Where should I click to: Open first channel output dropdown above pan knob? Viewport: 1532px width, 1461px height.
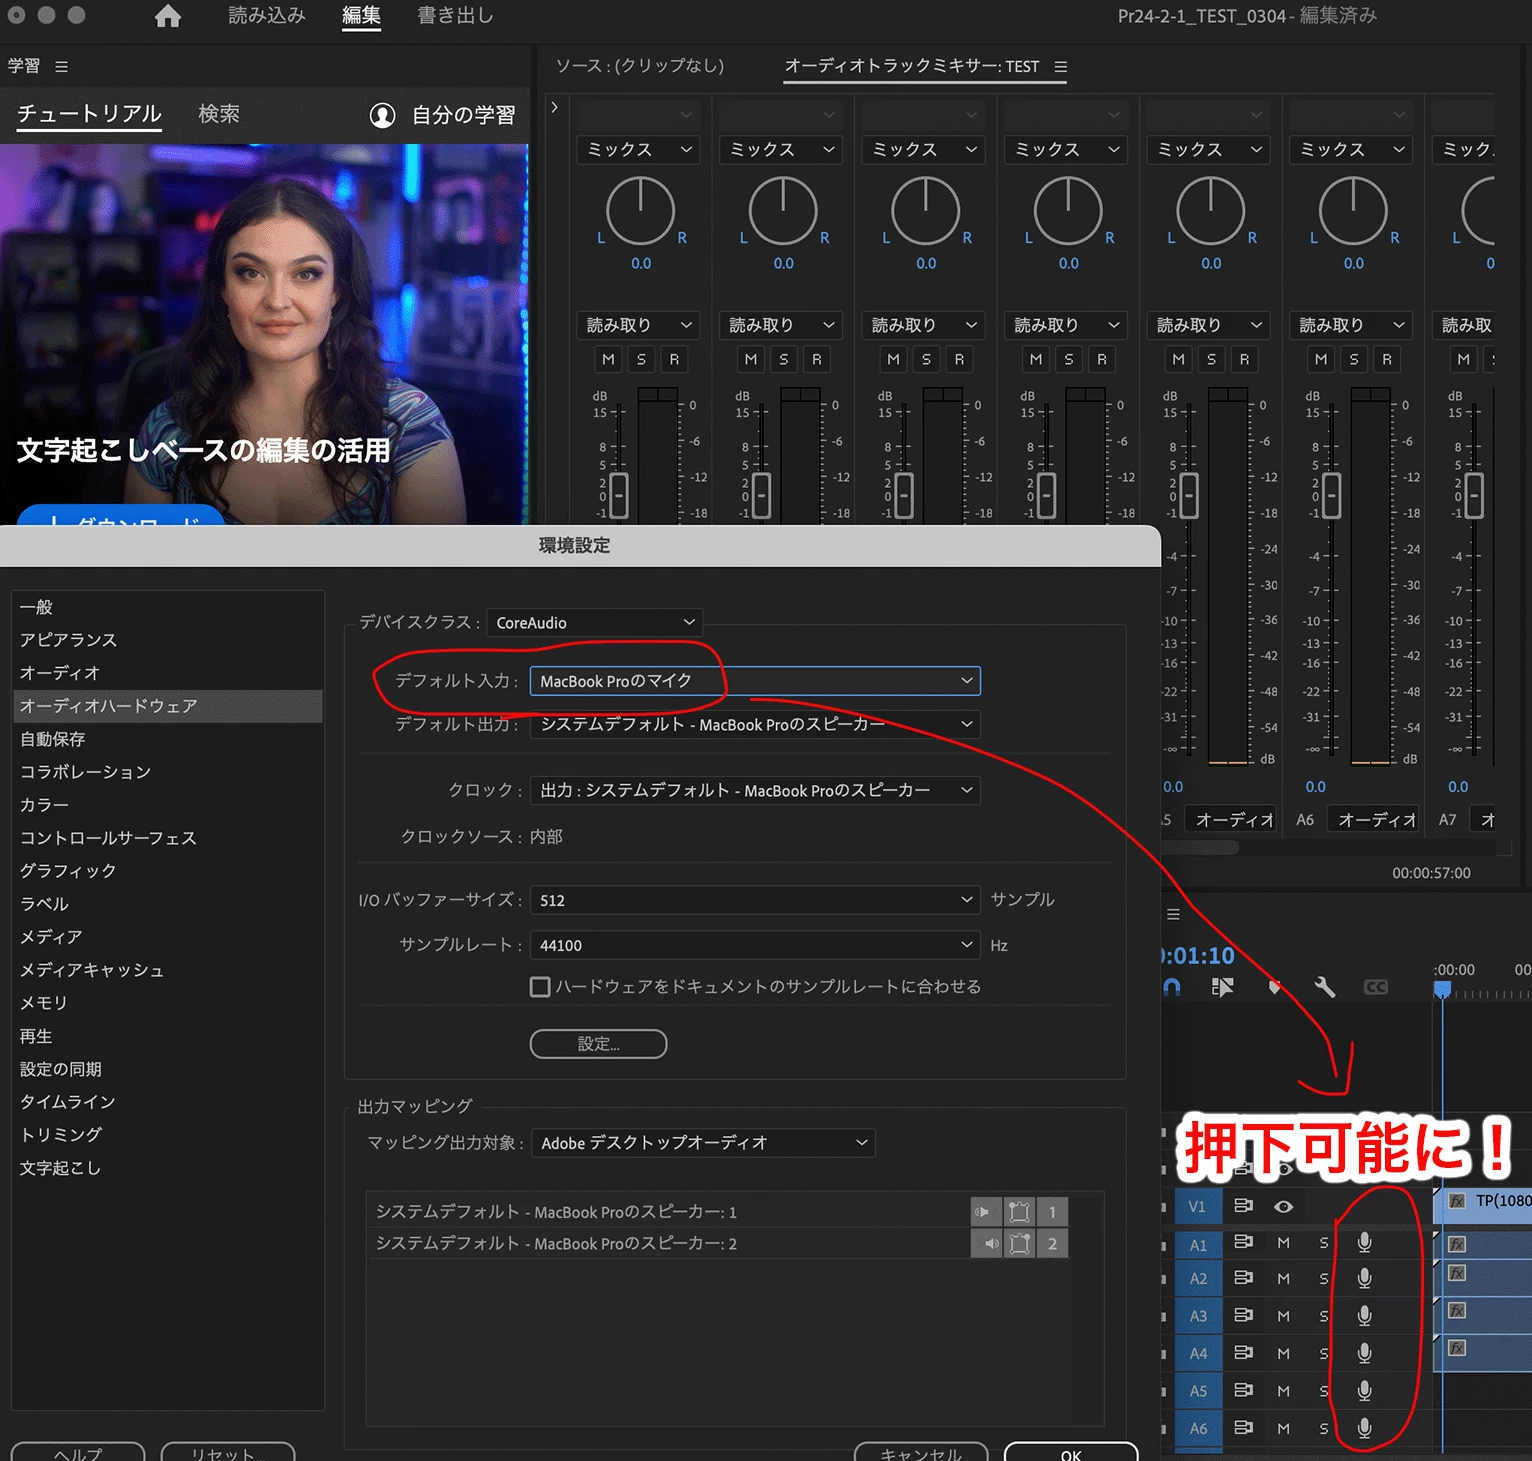[637, 149]
